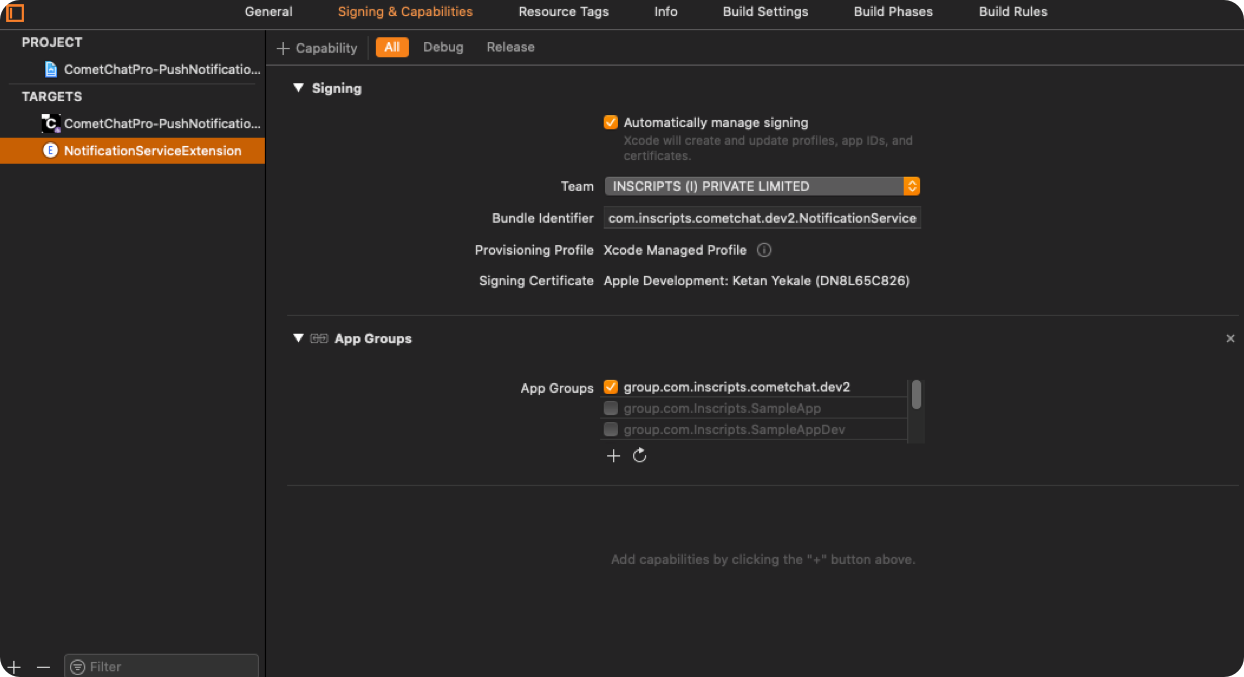Open the Build Phases tab
The width and height of the screenshot is (1244, 677).
coord(893,12)
